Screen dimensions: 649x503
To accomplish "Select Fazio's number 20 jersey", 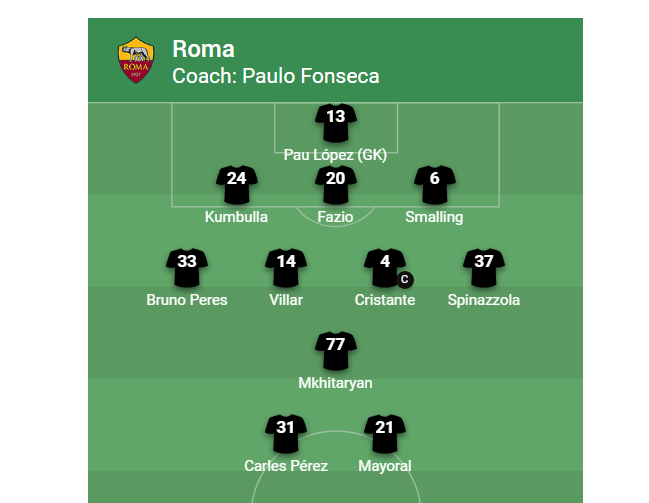I will click(x=336, y=185).
